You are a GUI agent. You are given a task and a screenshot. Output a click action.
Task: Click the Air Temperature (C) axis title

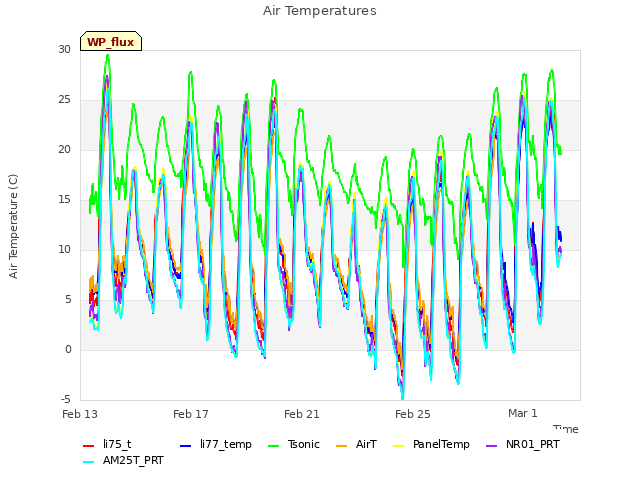click(13, 227)
